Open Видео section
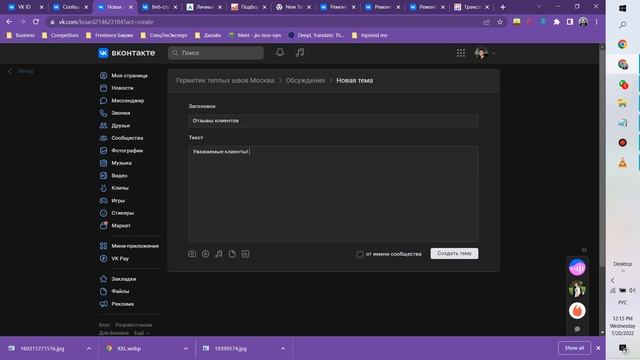Screen dimensions: 640x360 pyautogui.click(x=114, y=176)
